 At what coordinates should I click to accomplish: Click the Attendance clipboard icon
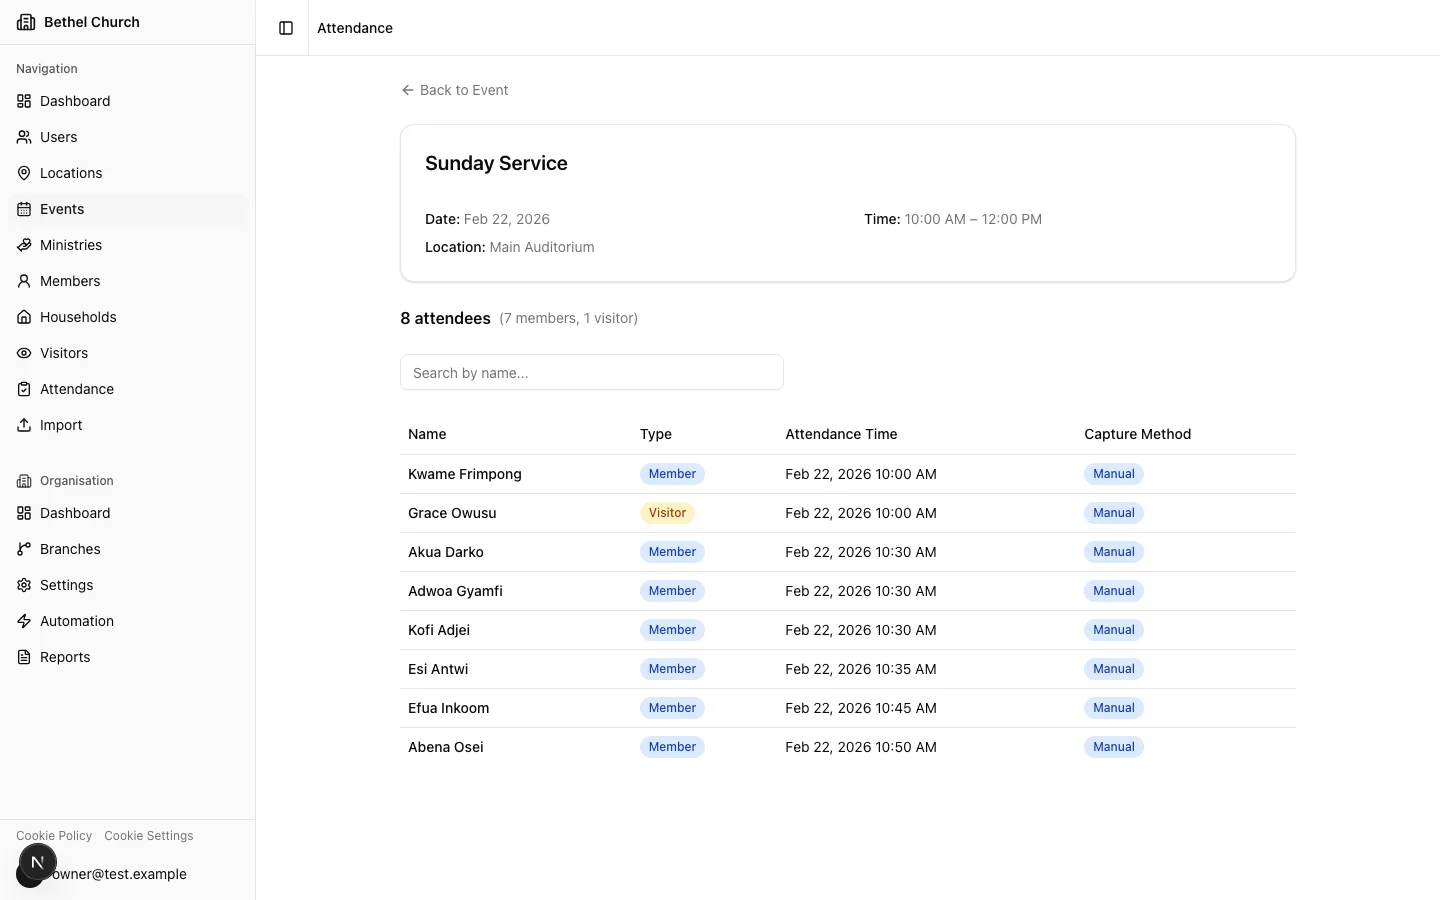point(24,389)
